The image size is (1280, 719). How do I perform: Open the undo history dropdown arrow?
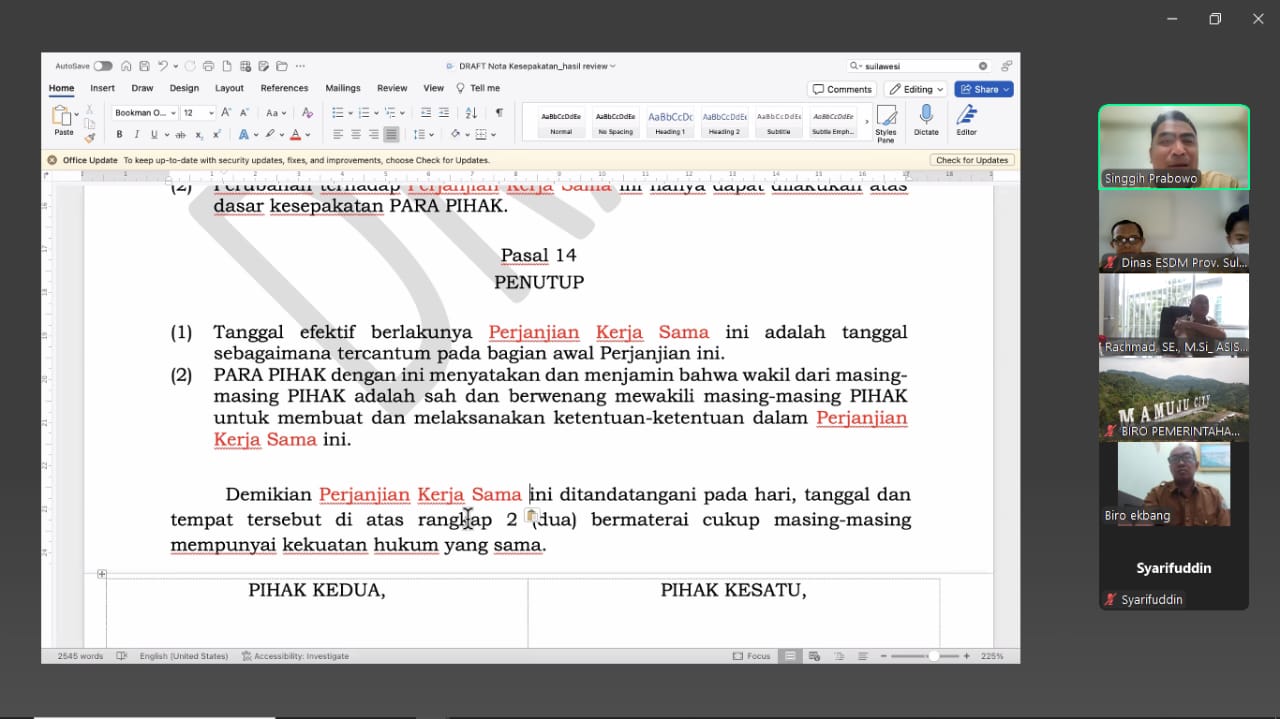point(176,66)
